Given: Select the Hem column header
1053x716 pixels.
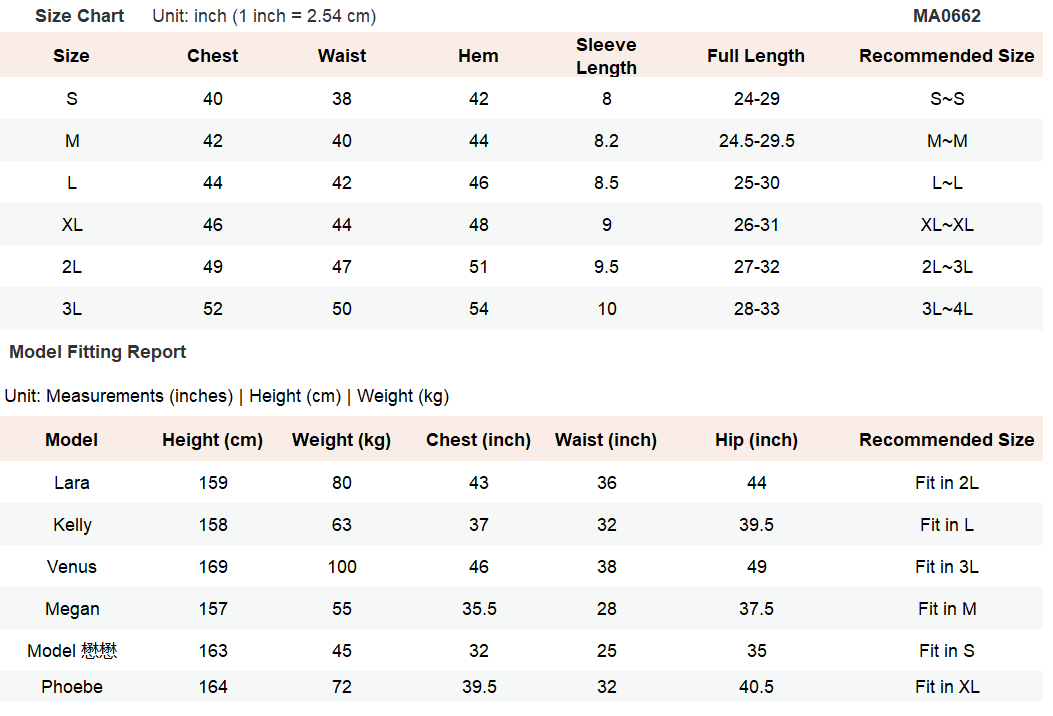Looking at the screenshot, I should point(478,56).
